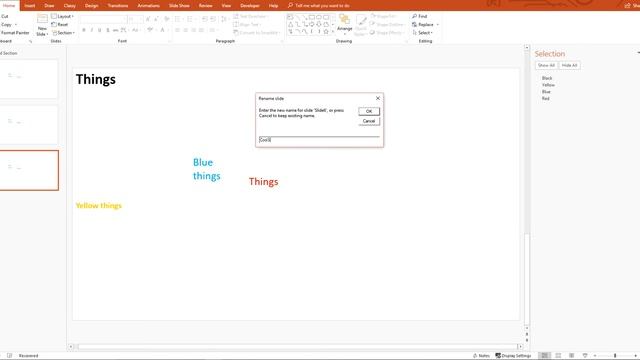Open Convert to SmartArt dropdown
The height and width of the screenshot is (360, 640).
(x=257, y=33)
